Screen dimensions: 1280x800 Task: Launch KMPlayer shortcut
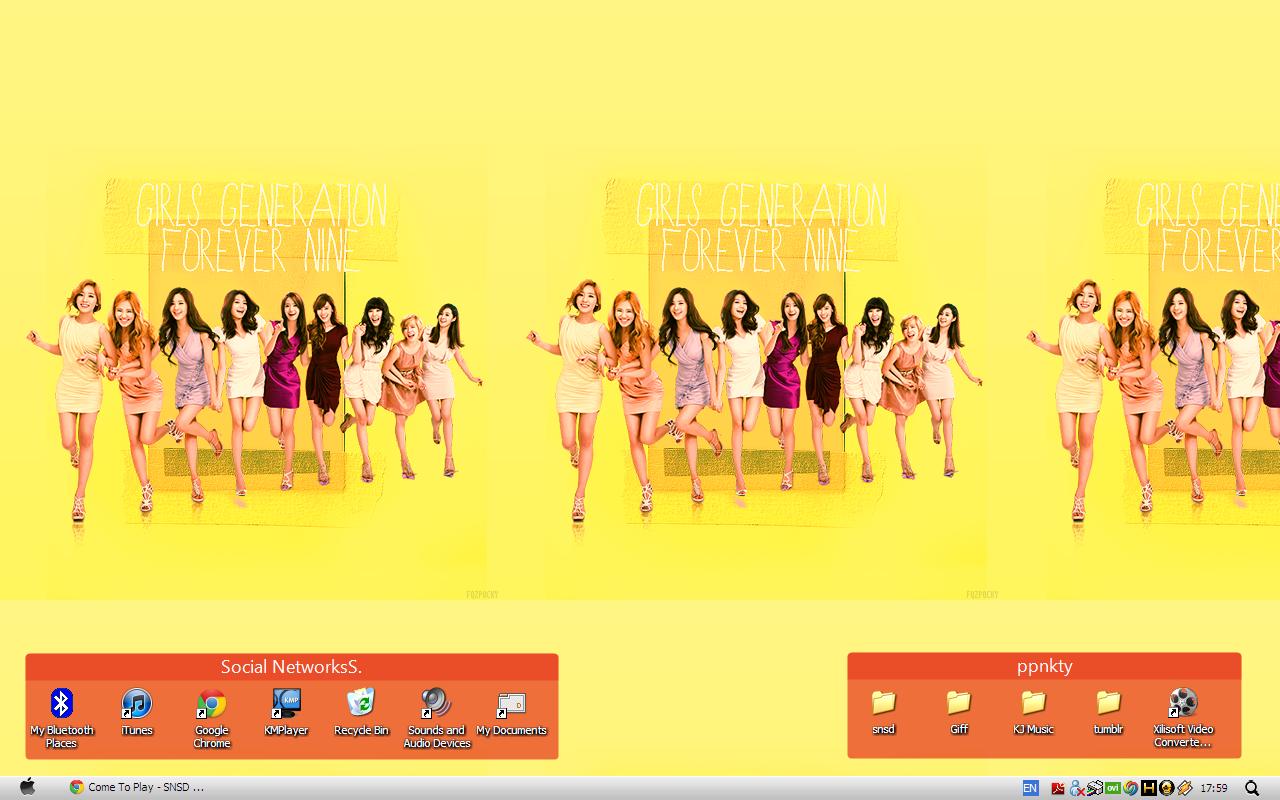(286, 713)
